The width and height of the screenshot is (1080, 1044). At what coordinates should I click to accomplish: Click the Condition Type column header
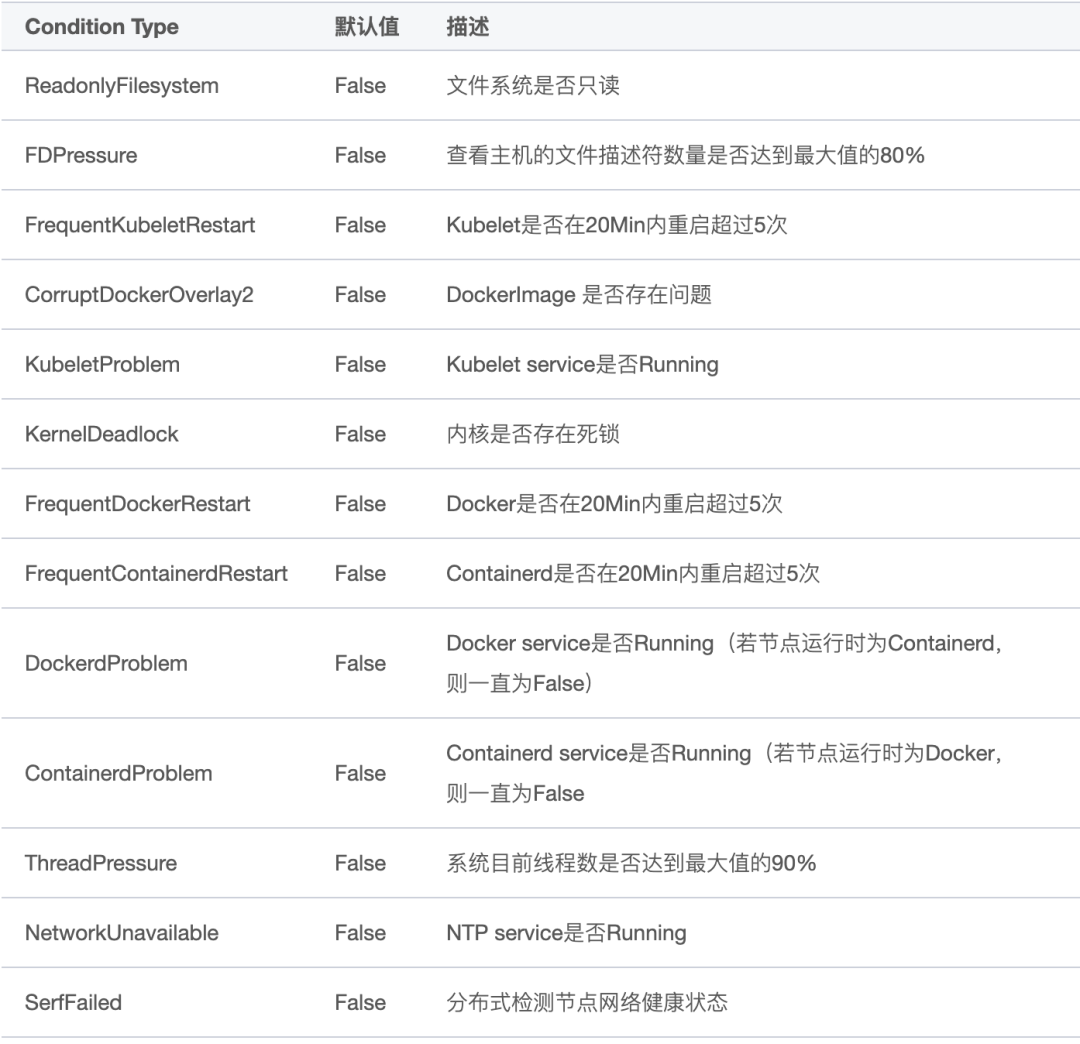pos(102,27)
